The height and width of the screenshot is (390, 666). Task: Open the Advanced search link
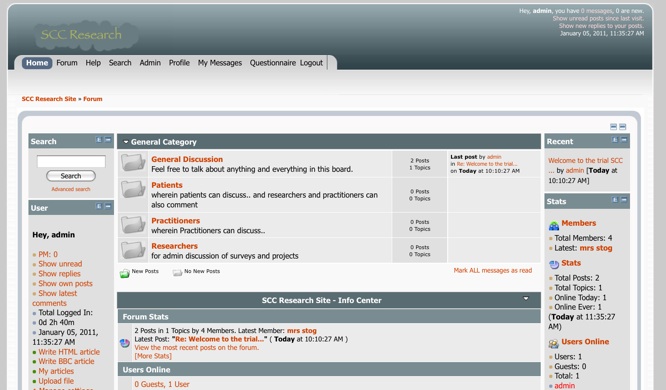pos(71,189)
